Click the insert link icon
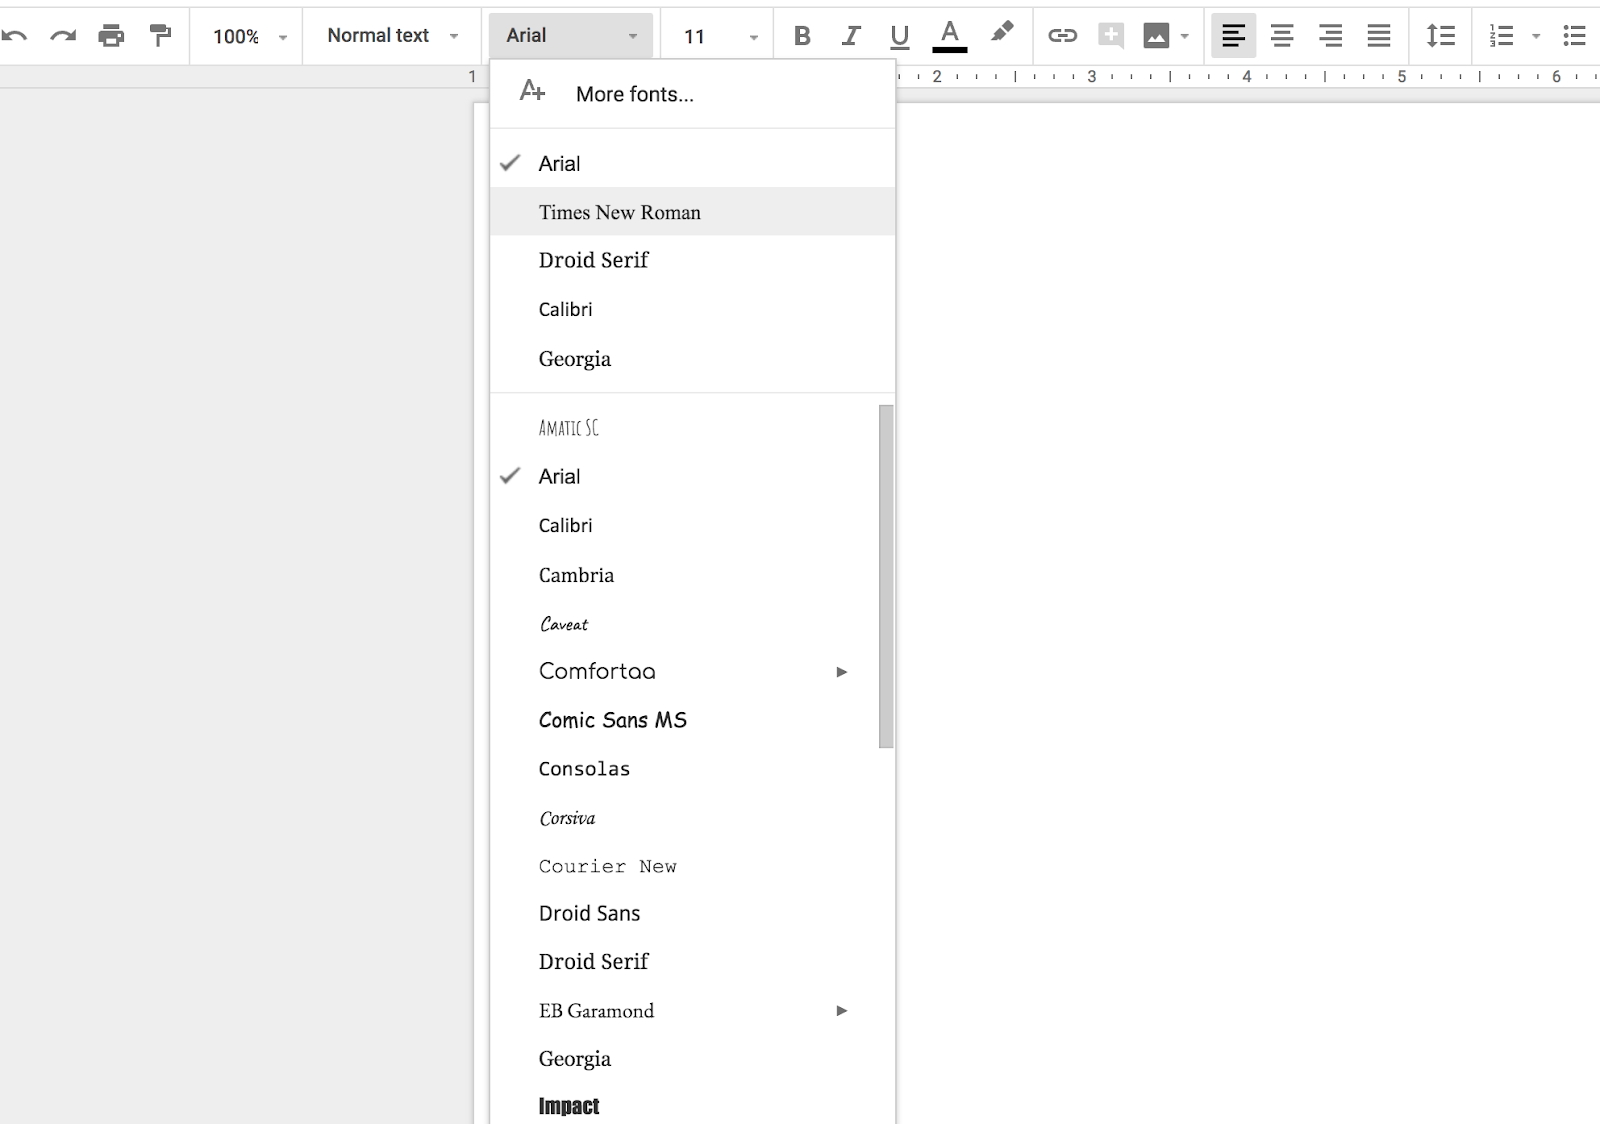Image resolution: width=1600 pixels, height=1124 pixels. 1062,36
